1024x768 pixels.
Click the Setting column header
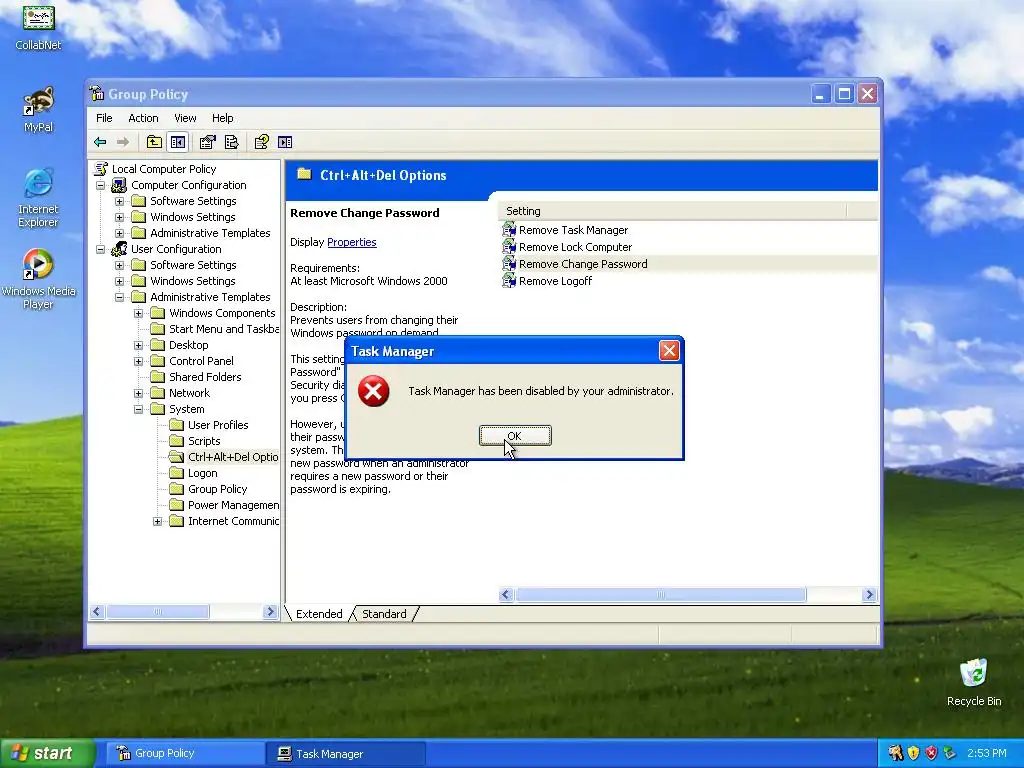pos(672,211)
